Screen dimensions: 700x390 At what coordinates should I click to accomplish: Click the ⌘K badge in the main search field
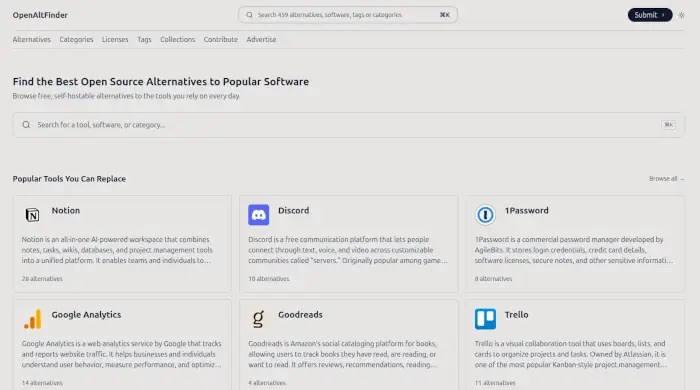(x=668, y=124)
